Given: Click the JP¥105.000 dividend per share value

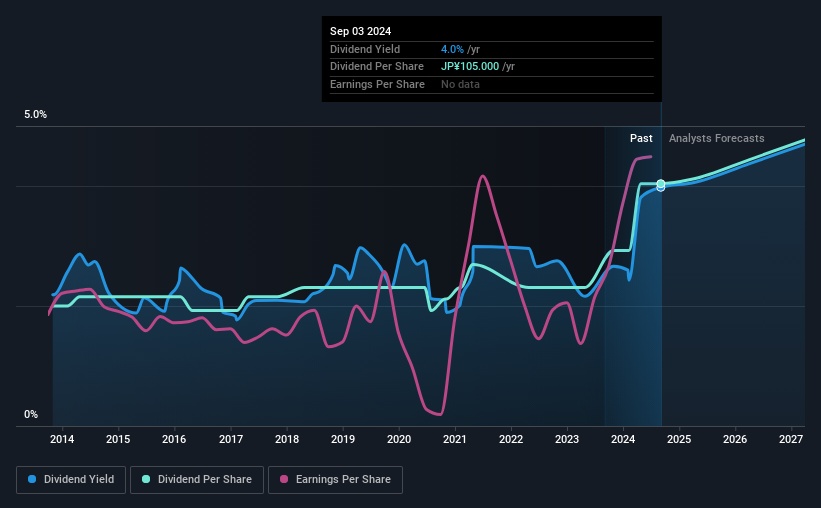Looking at the screenshot, I should [x=470, y=67].
